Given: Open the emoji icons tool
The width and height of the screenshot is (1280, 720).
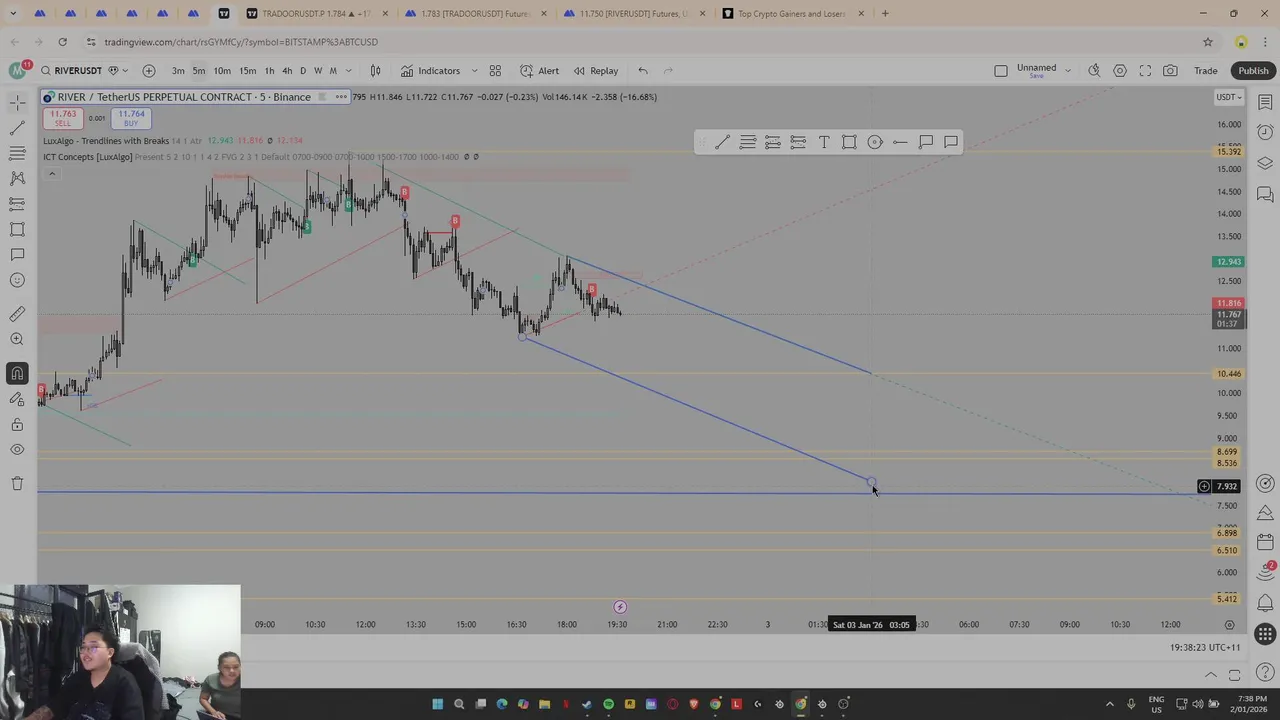Looking at the screenshot, I should coord(17,280).
